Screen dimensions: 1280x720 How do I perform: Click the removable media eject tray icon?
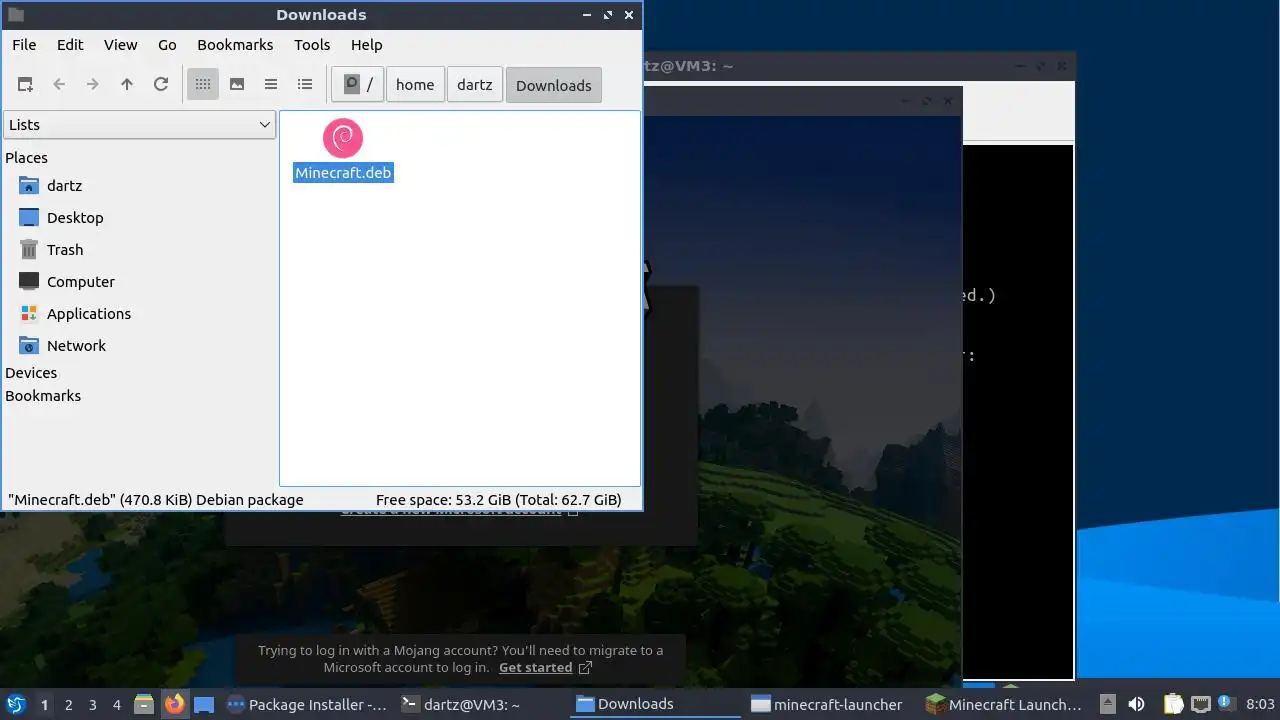[x=1107, y=705]
